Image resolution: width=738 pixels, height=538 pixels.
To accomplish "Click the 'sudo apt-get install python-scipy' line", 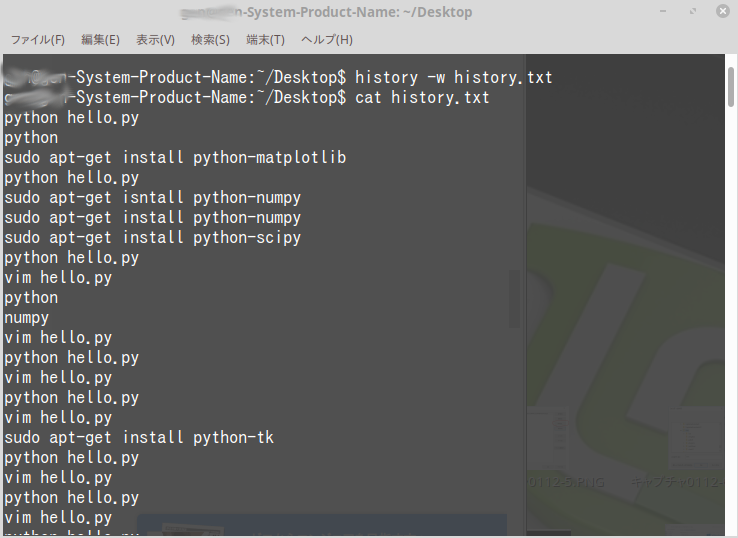I will 152,238.
